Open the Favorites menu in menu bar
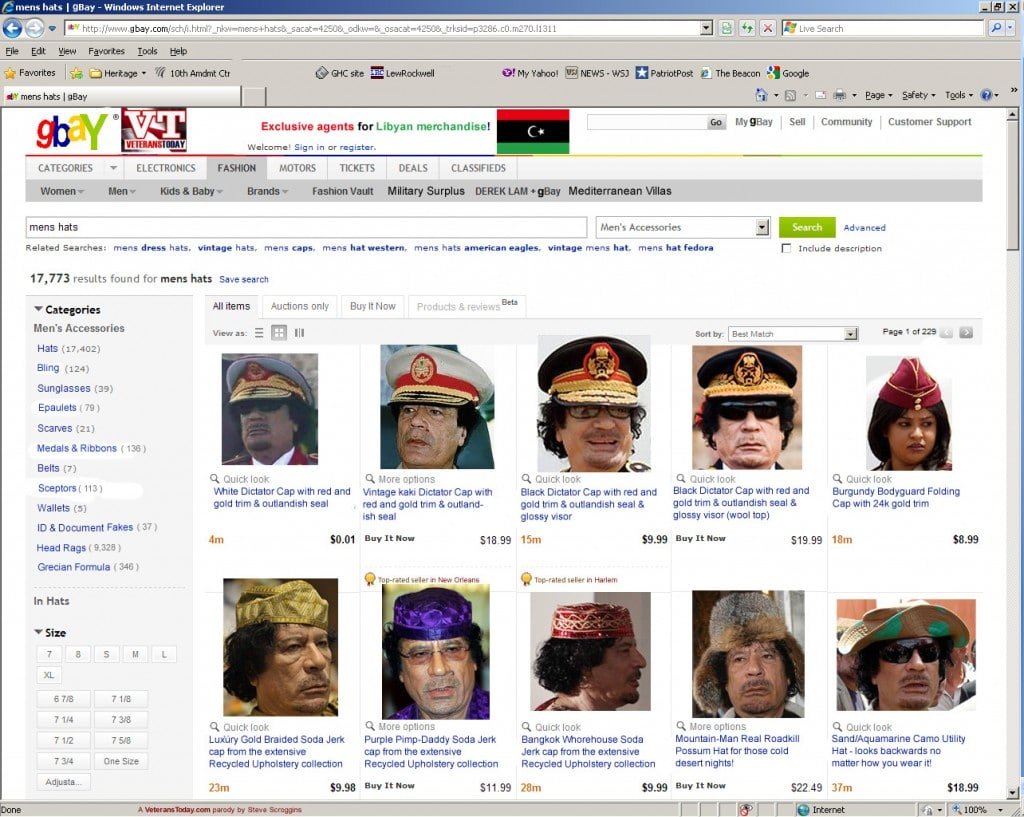1024x817 pixels. click(106, 51)
